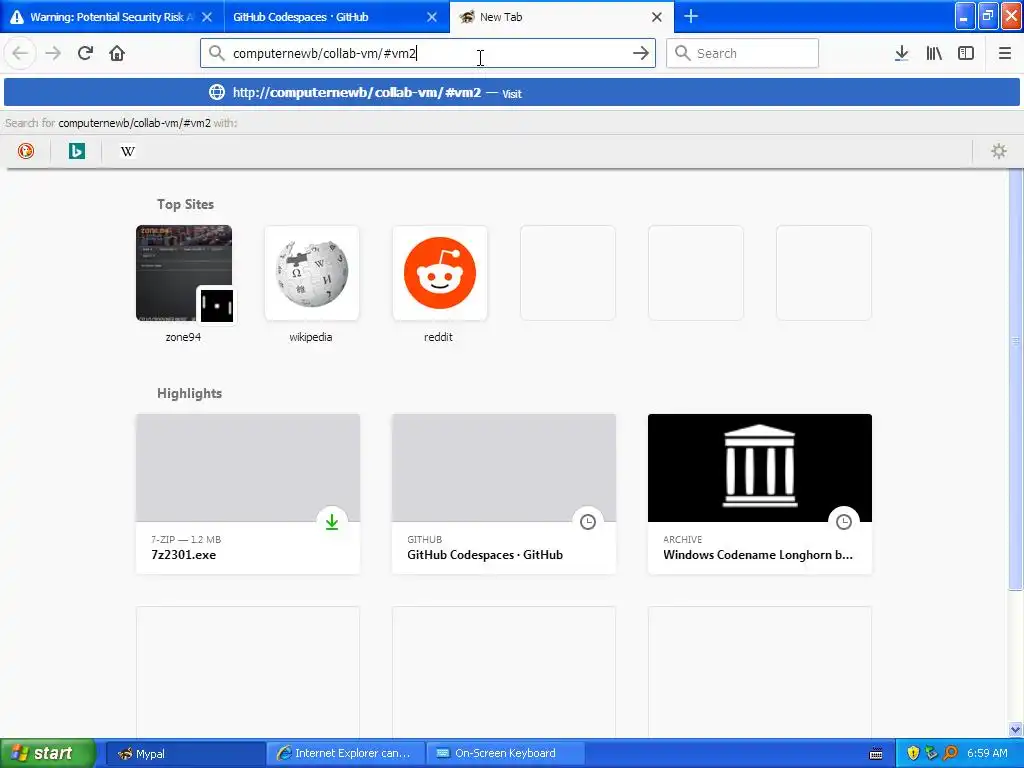Click history clock icon on Archive card
The image size is (1024, 768).
pos(844,521)
